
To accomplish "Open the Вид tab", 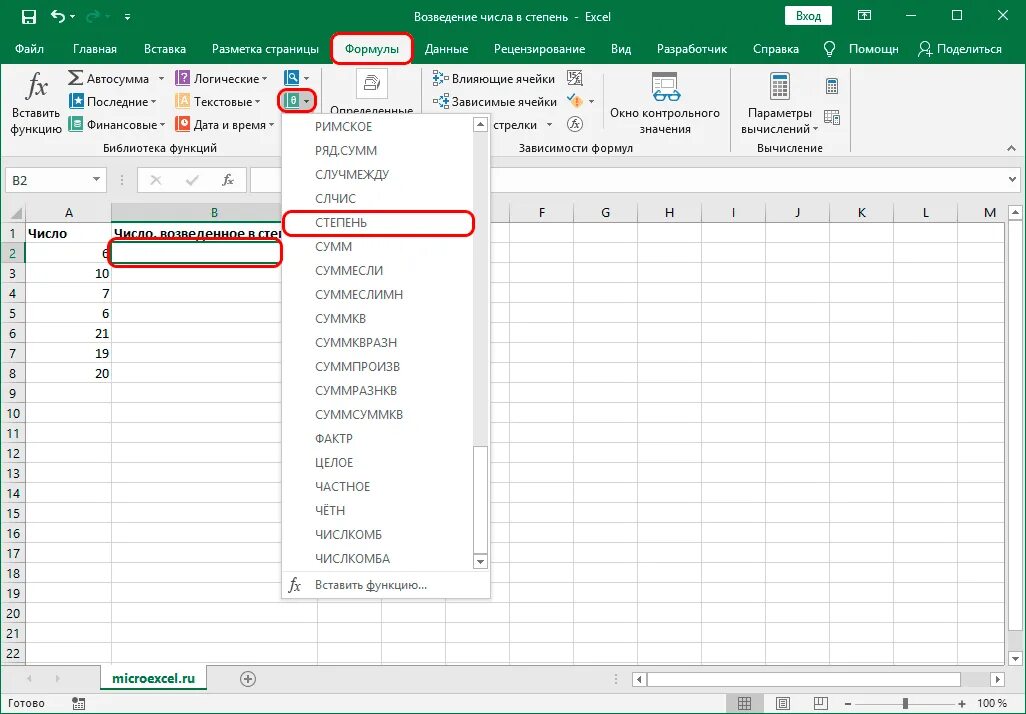I will tap(621, 49).
